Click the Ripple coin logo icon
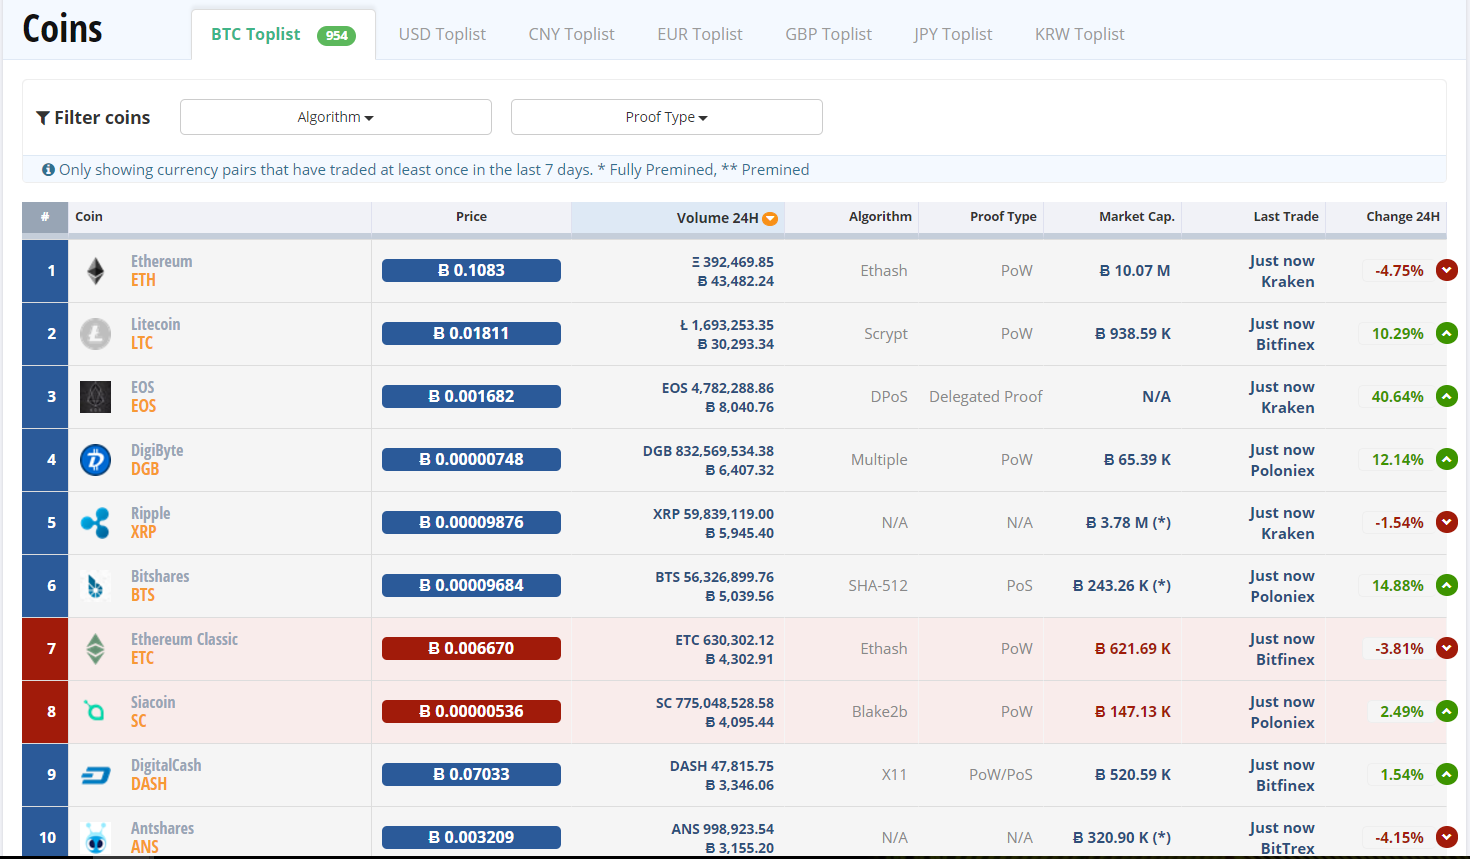The height and width of the screenshot is (859, 1470). tap(95, 523)
